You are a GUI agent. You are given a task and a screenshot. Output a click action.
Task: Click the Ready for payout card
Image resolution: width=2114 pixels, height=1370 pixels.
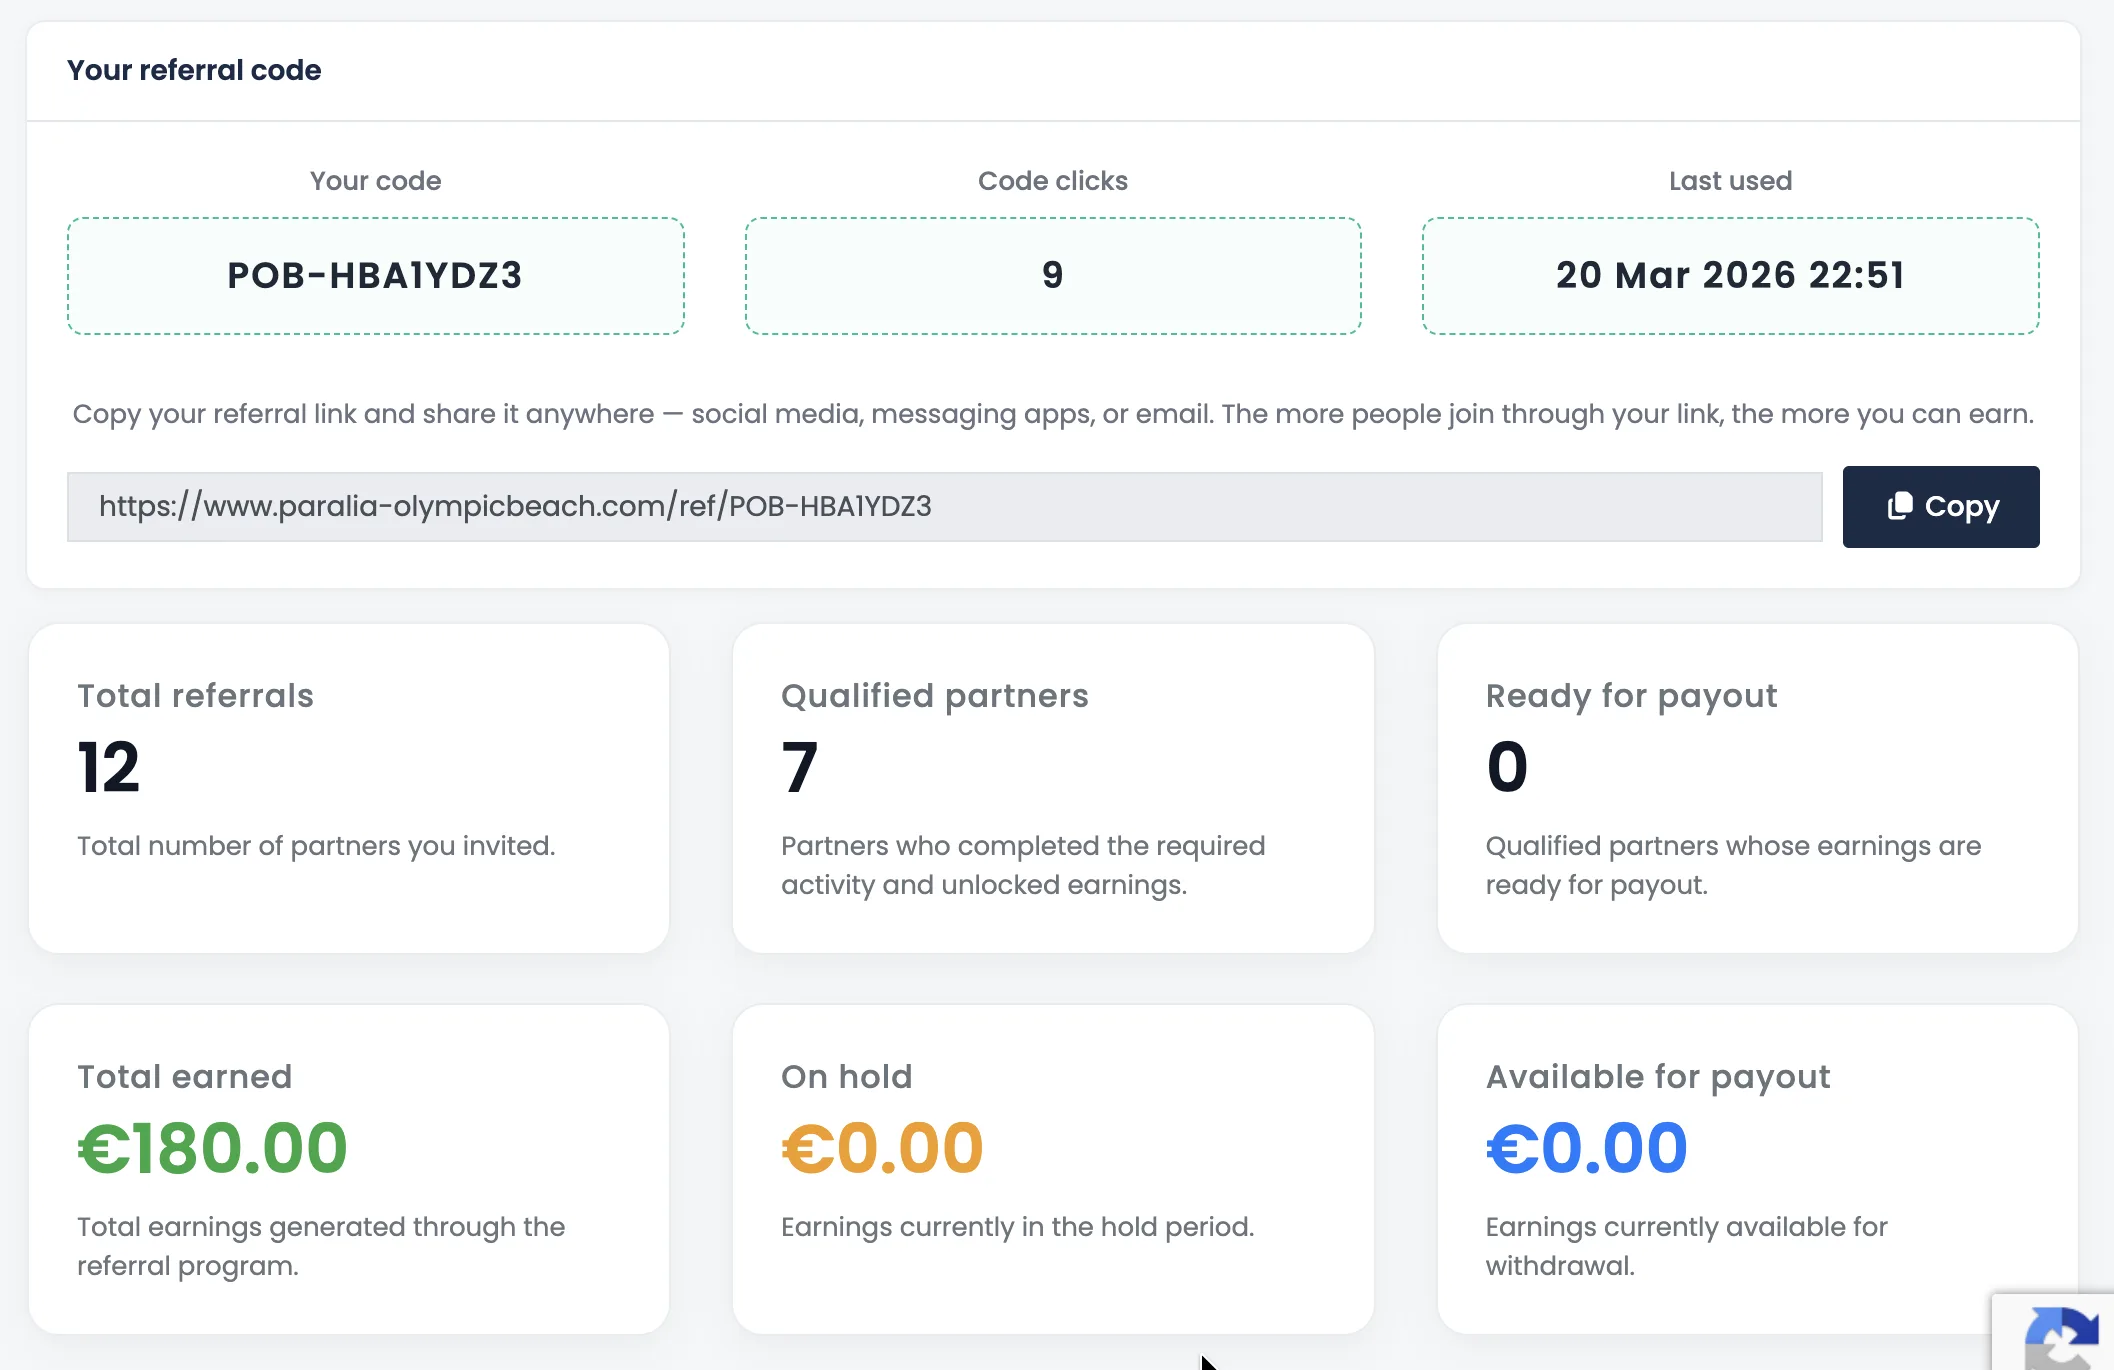pyautogui.click(x=1757, y=788)
